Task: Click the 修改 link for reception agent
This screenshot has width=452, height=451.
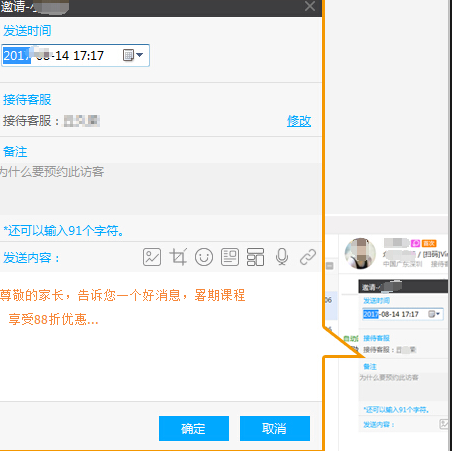Action: [x=299, y=121]
